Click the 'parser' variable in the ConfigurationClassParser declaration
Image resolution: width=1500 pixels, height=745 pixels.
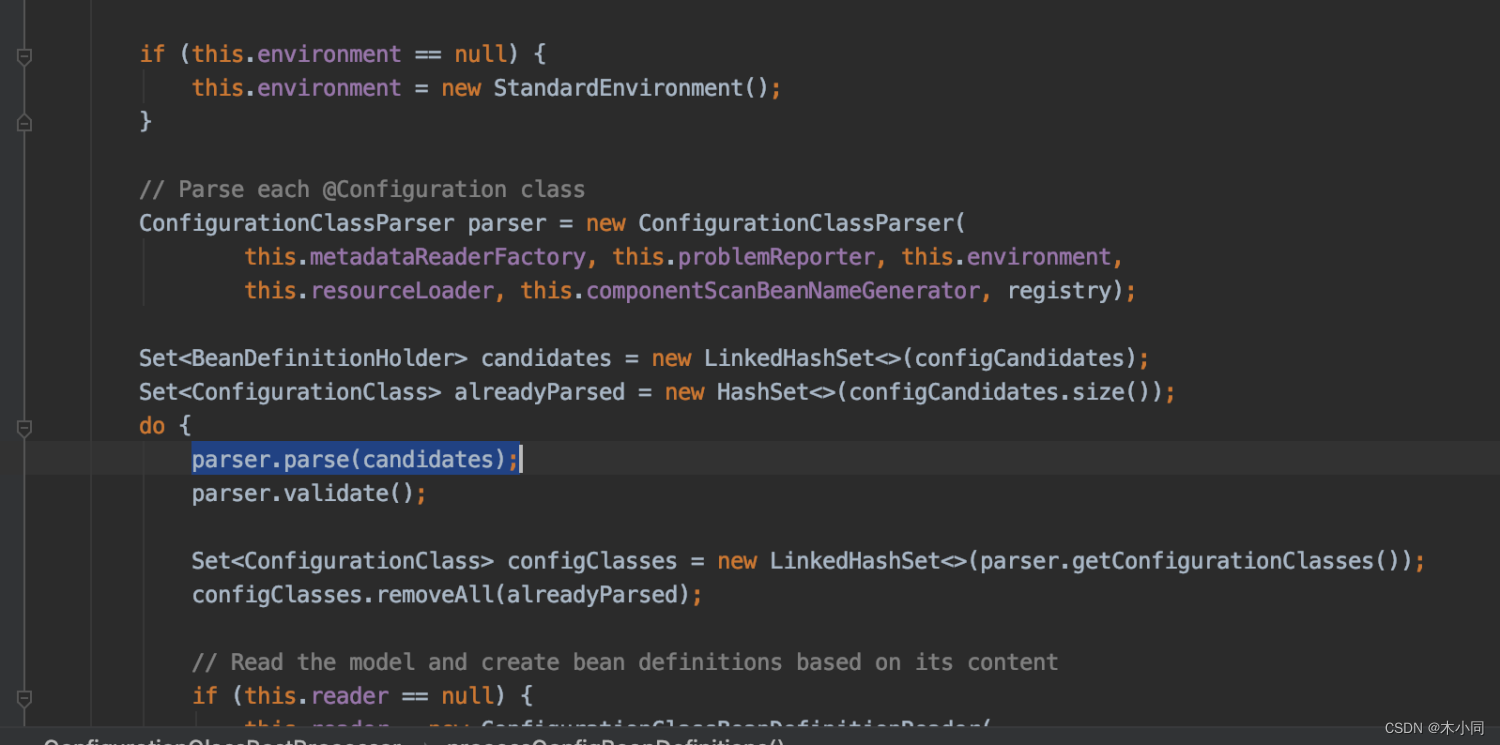(x=507, y=223)
